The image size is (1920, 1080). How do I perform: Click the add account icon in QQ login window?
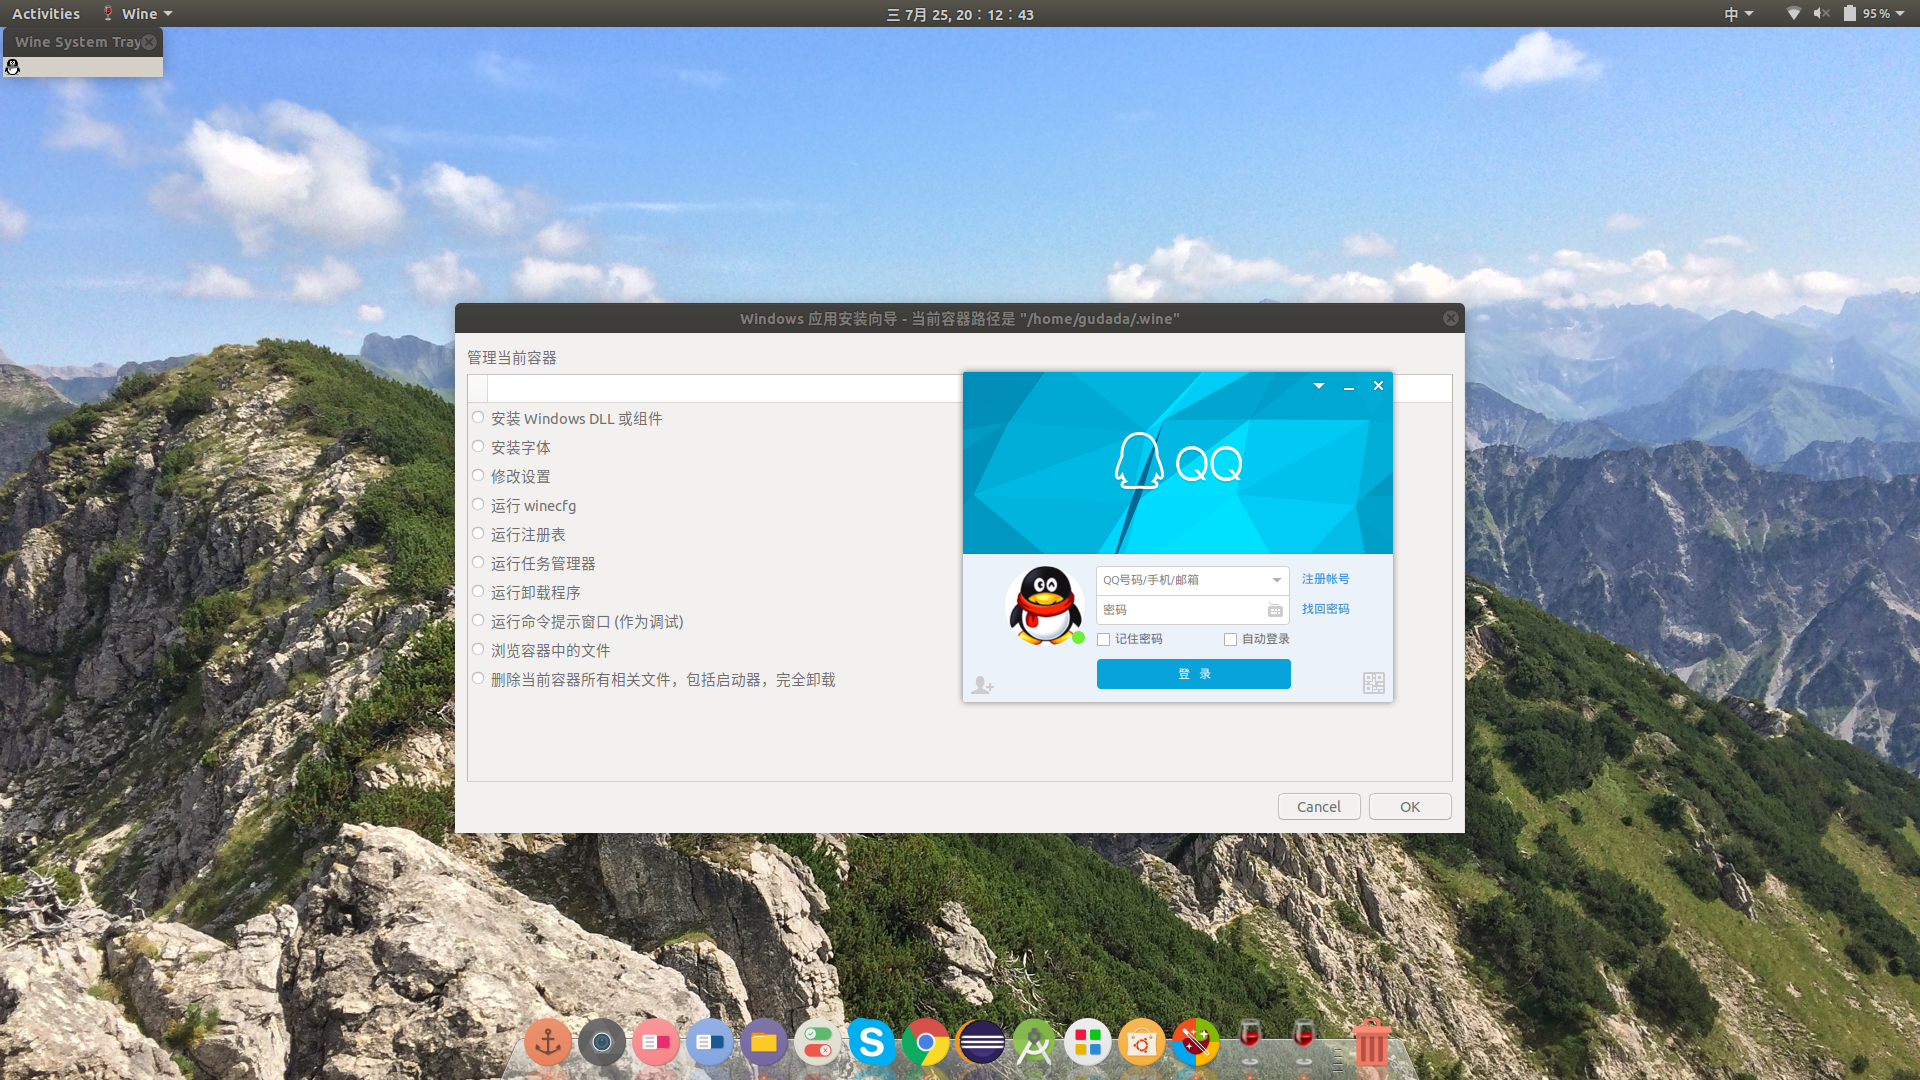(982, 685)
